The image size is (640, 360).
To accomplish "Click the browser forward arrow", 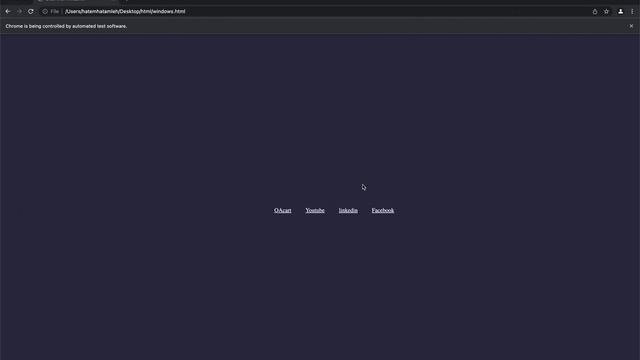I will tap(19, 11).
